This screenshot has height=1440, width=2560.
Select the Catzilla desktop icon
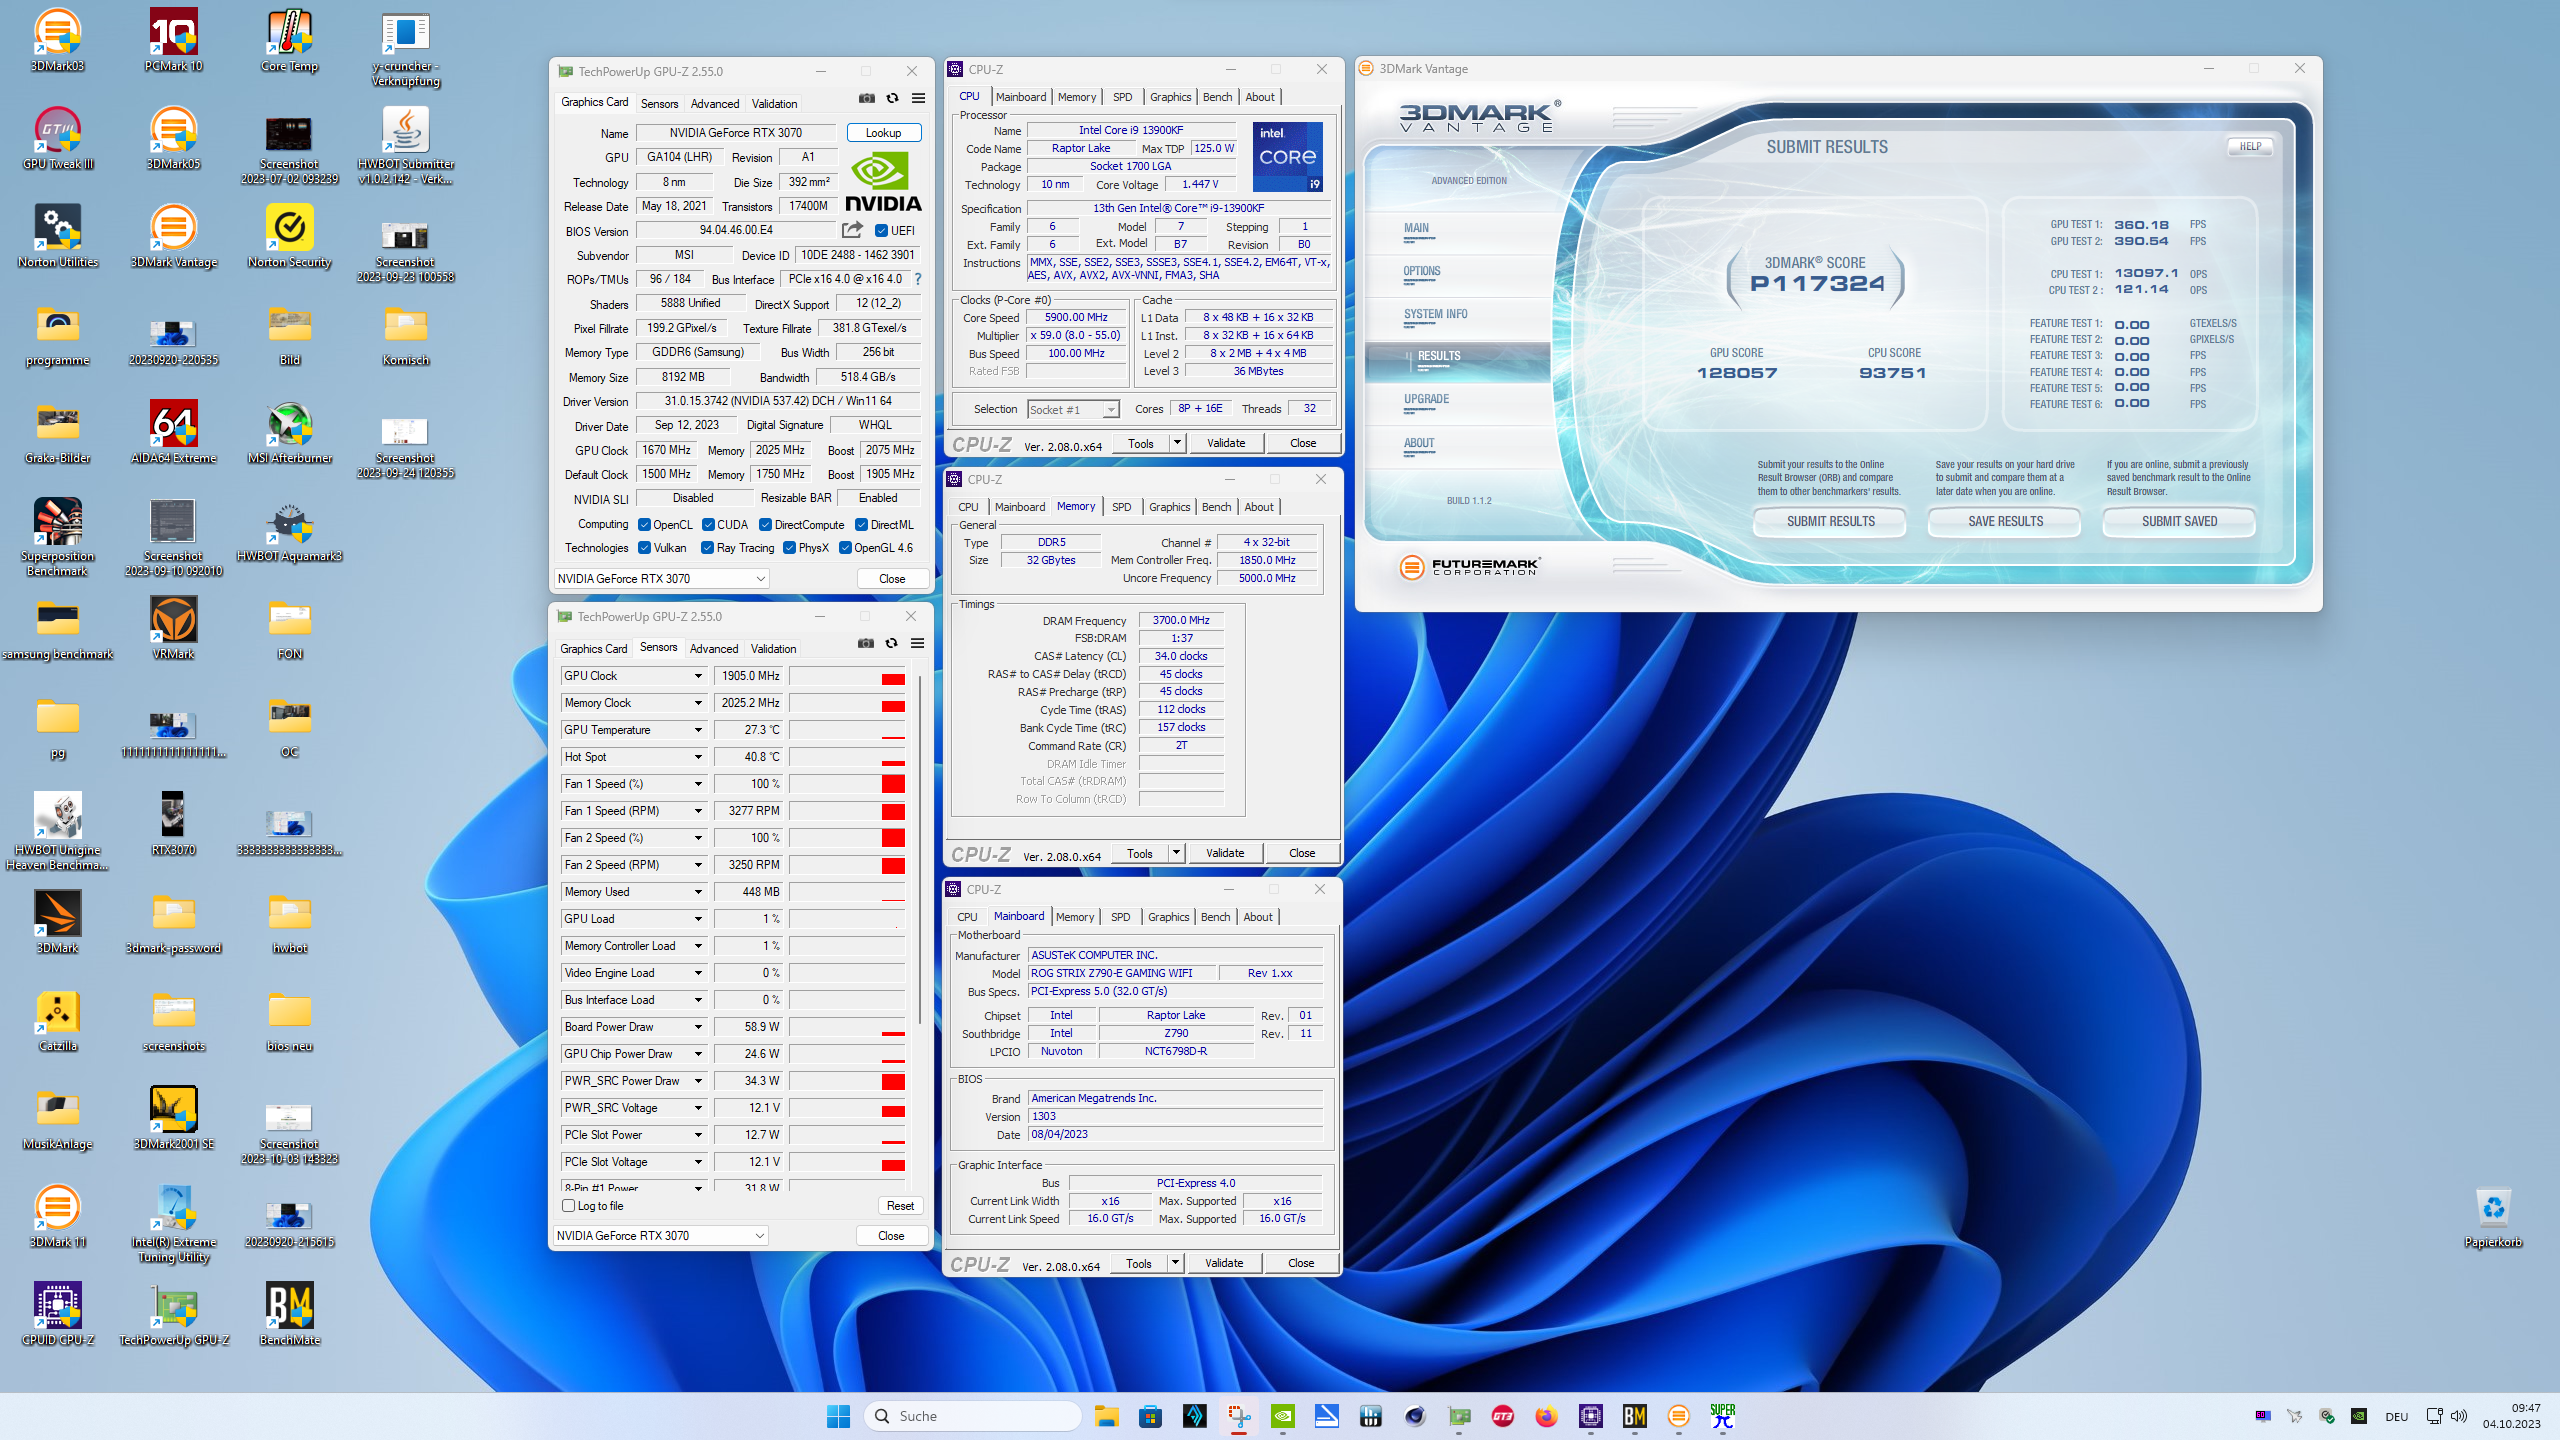(58, 1021)
